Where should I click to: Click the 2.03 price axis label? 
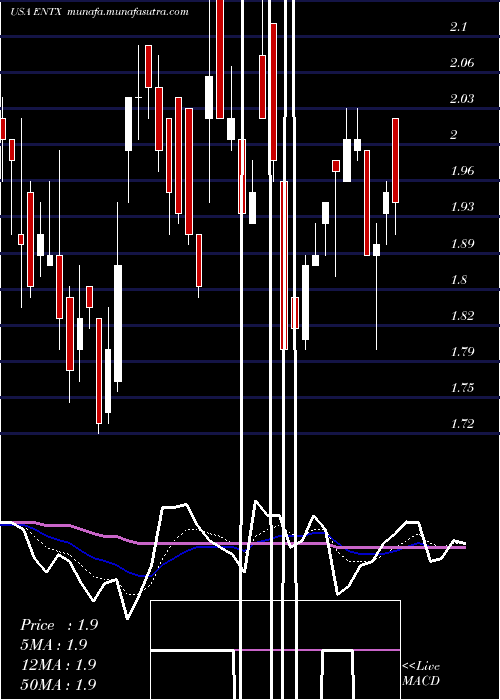(x=462, y=99)
